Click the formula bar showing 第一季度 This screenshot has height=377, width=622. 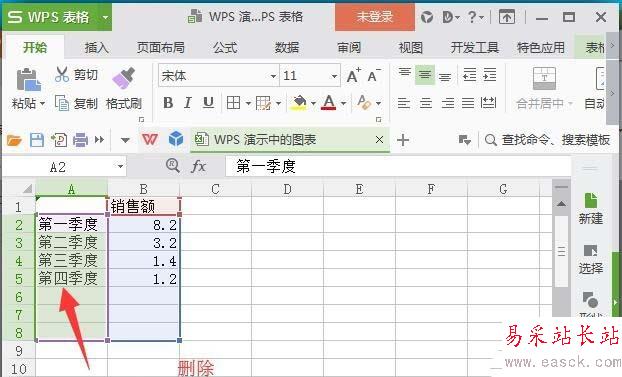[x=398, y=166]
